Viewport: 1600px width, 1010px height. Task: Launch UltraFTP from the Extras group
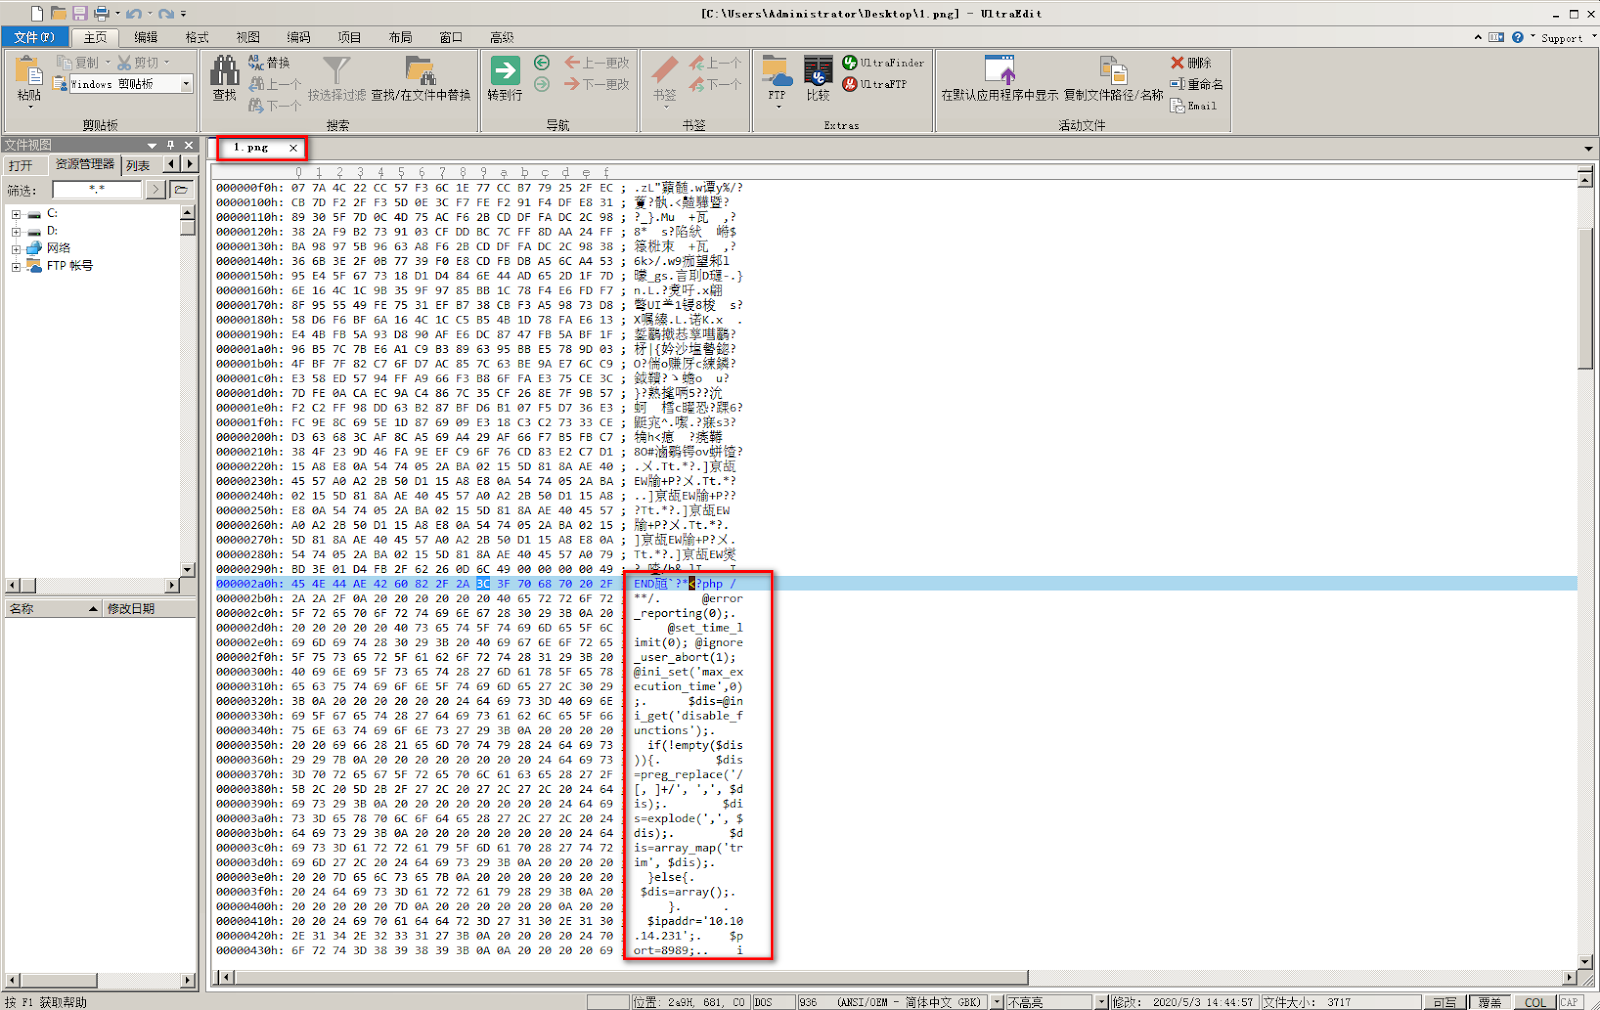(875, 84)
